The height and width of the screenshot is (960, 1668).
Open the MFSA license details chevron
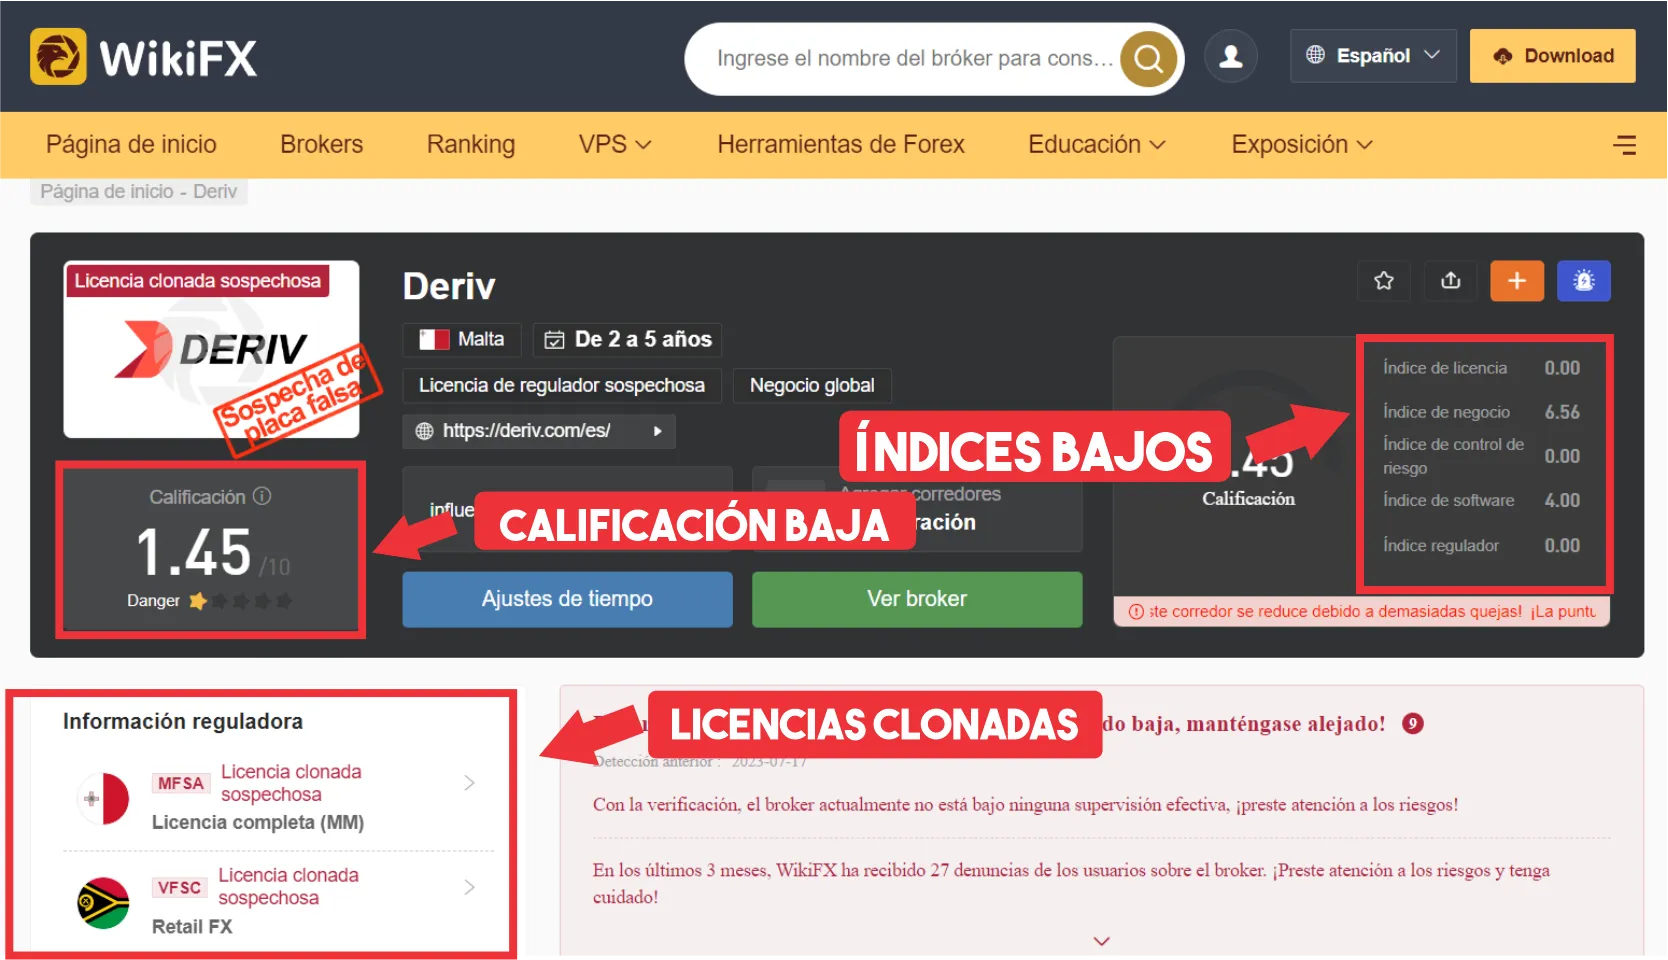pyautogui.click(x=469, y=783)
